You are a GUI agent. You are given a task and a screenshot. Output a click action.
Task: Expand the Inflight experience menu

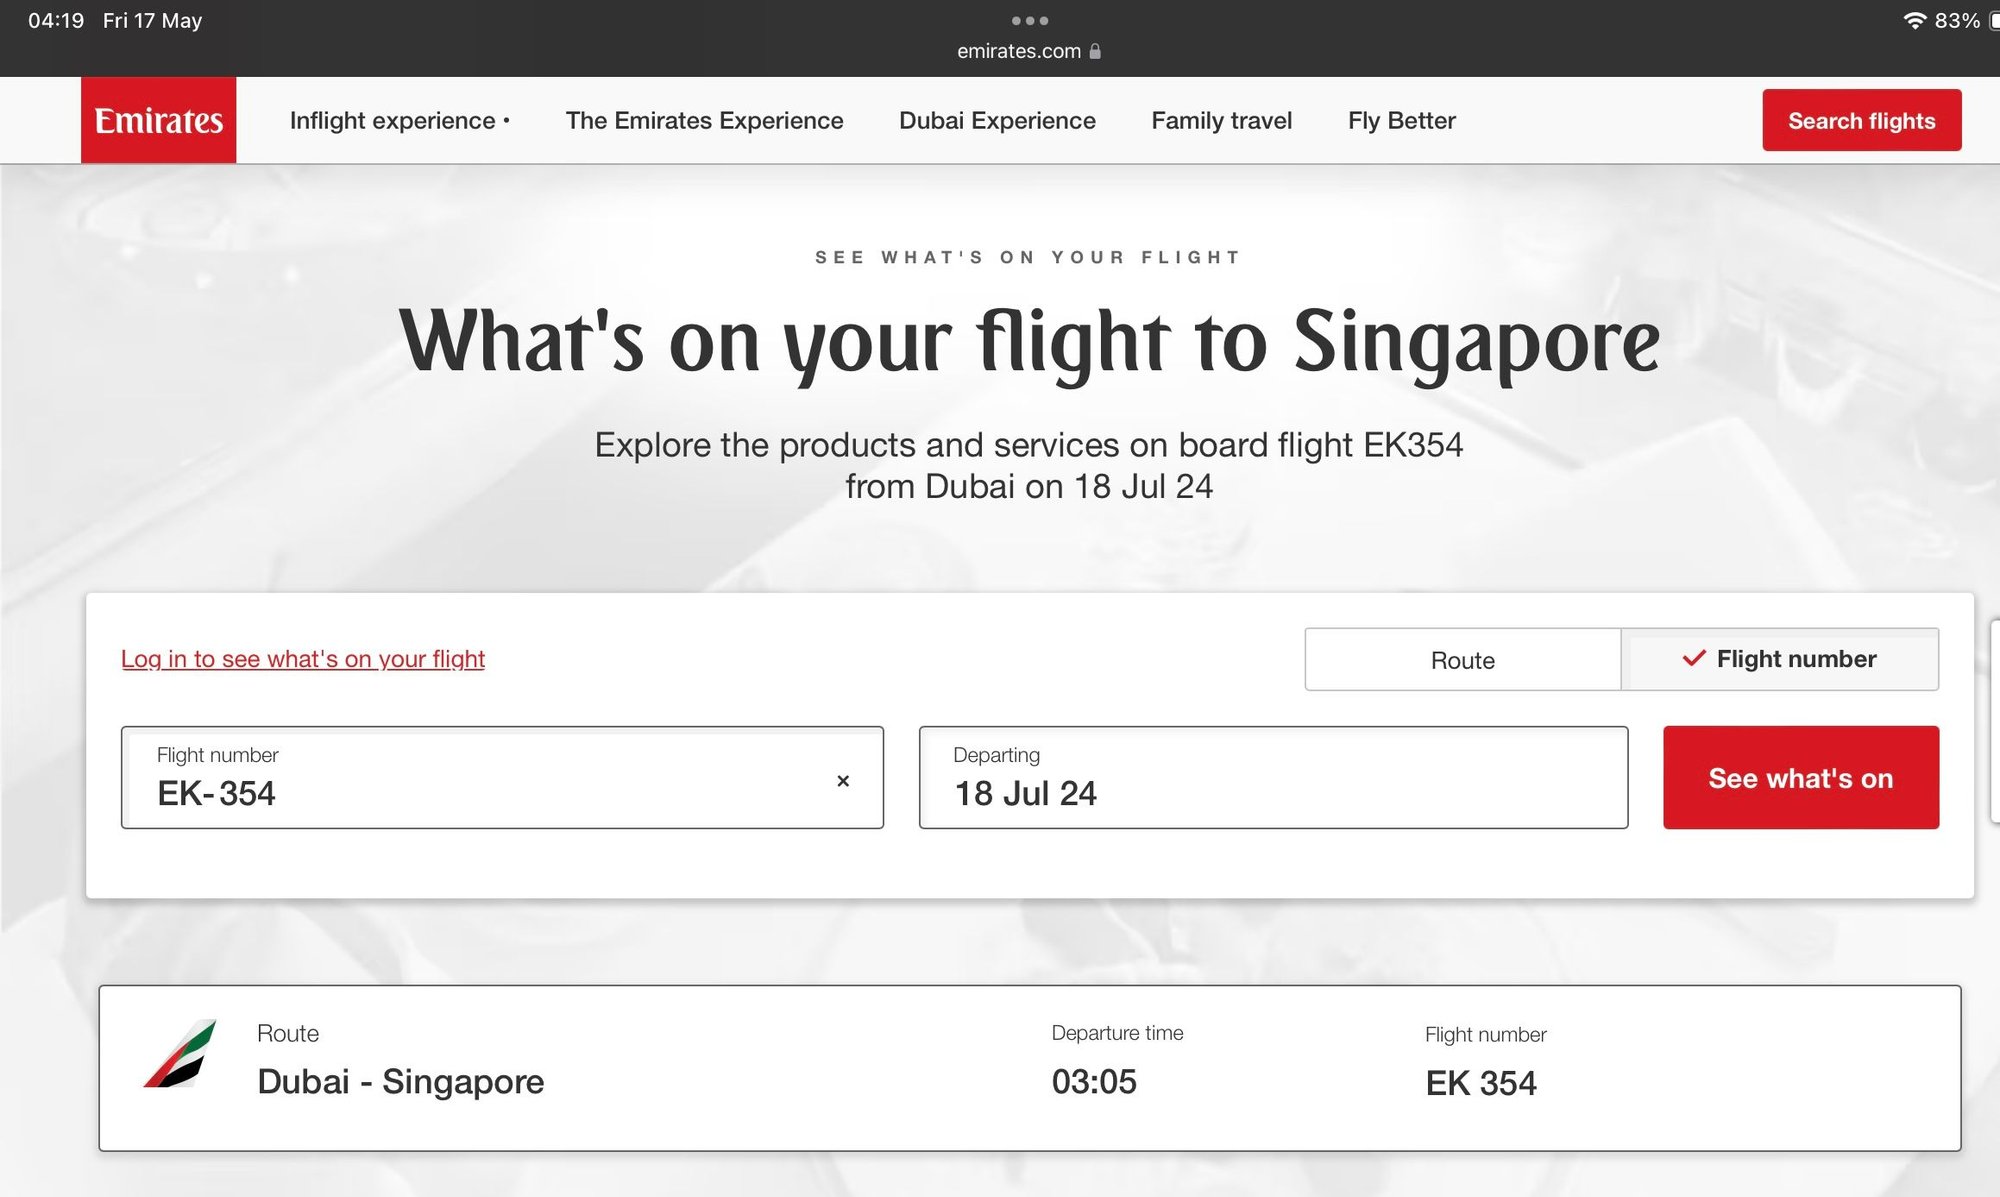pos(399,121)
